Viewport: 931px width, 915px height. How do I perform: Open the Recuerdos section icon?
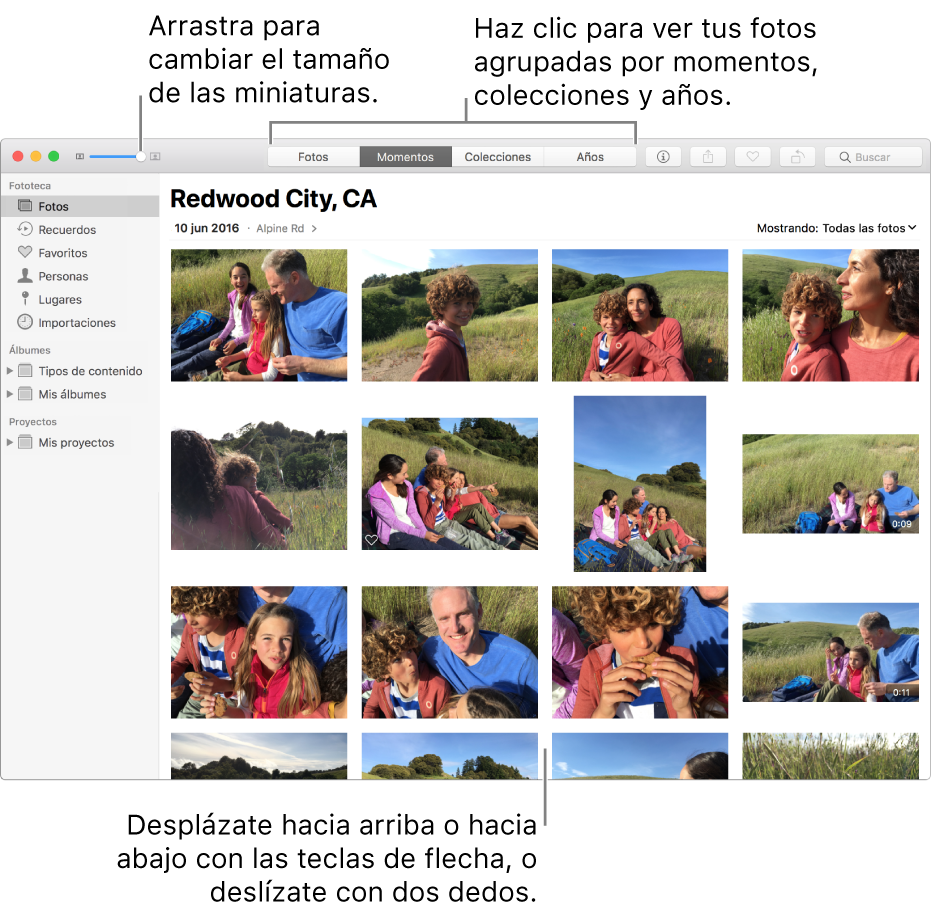[24, 229]
